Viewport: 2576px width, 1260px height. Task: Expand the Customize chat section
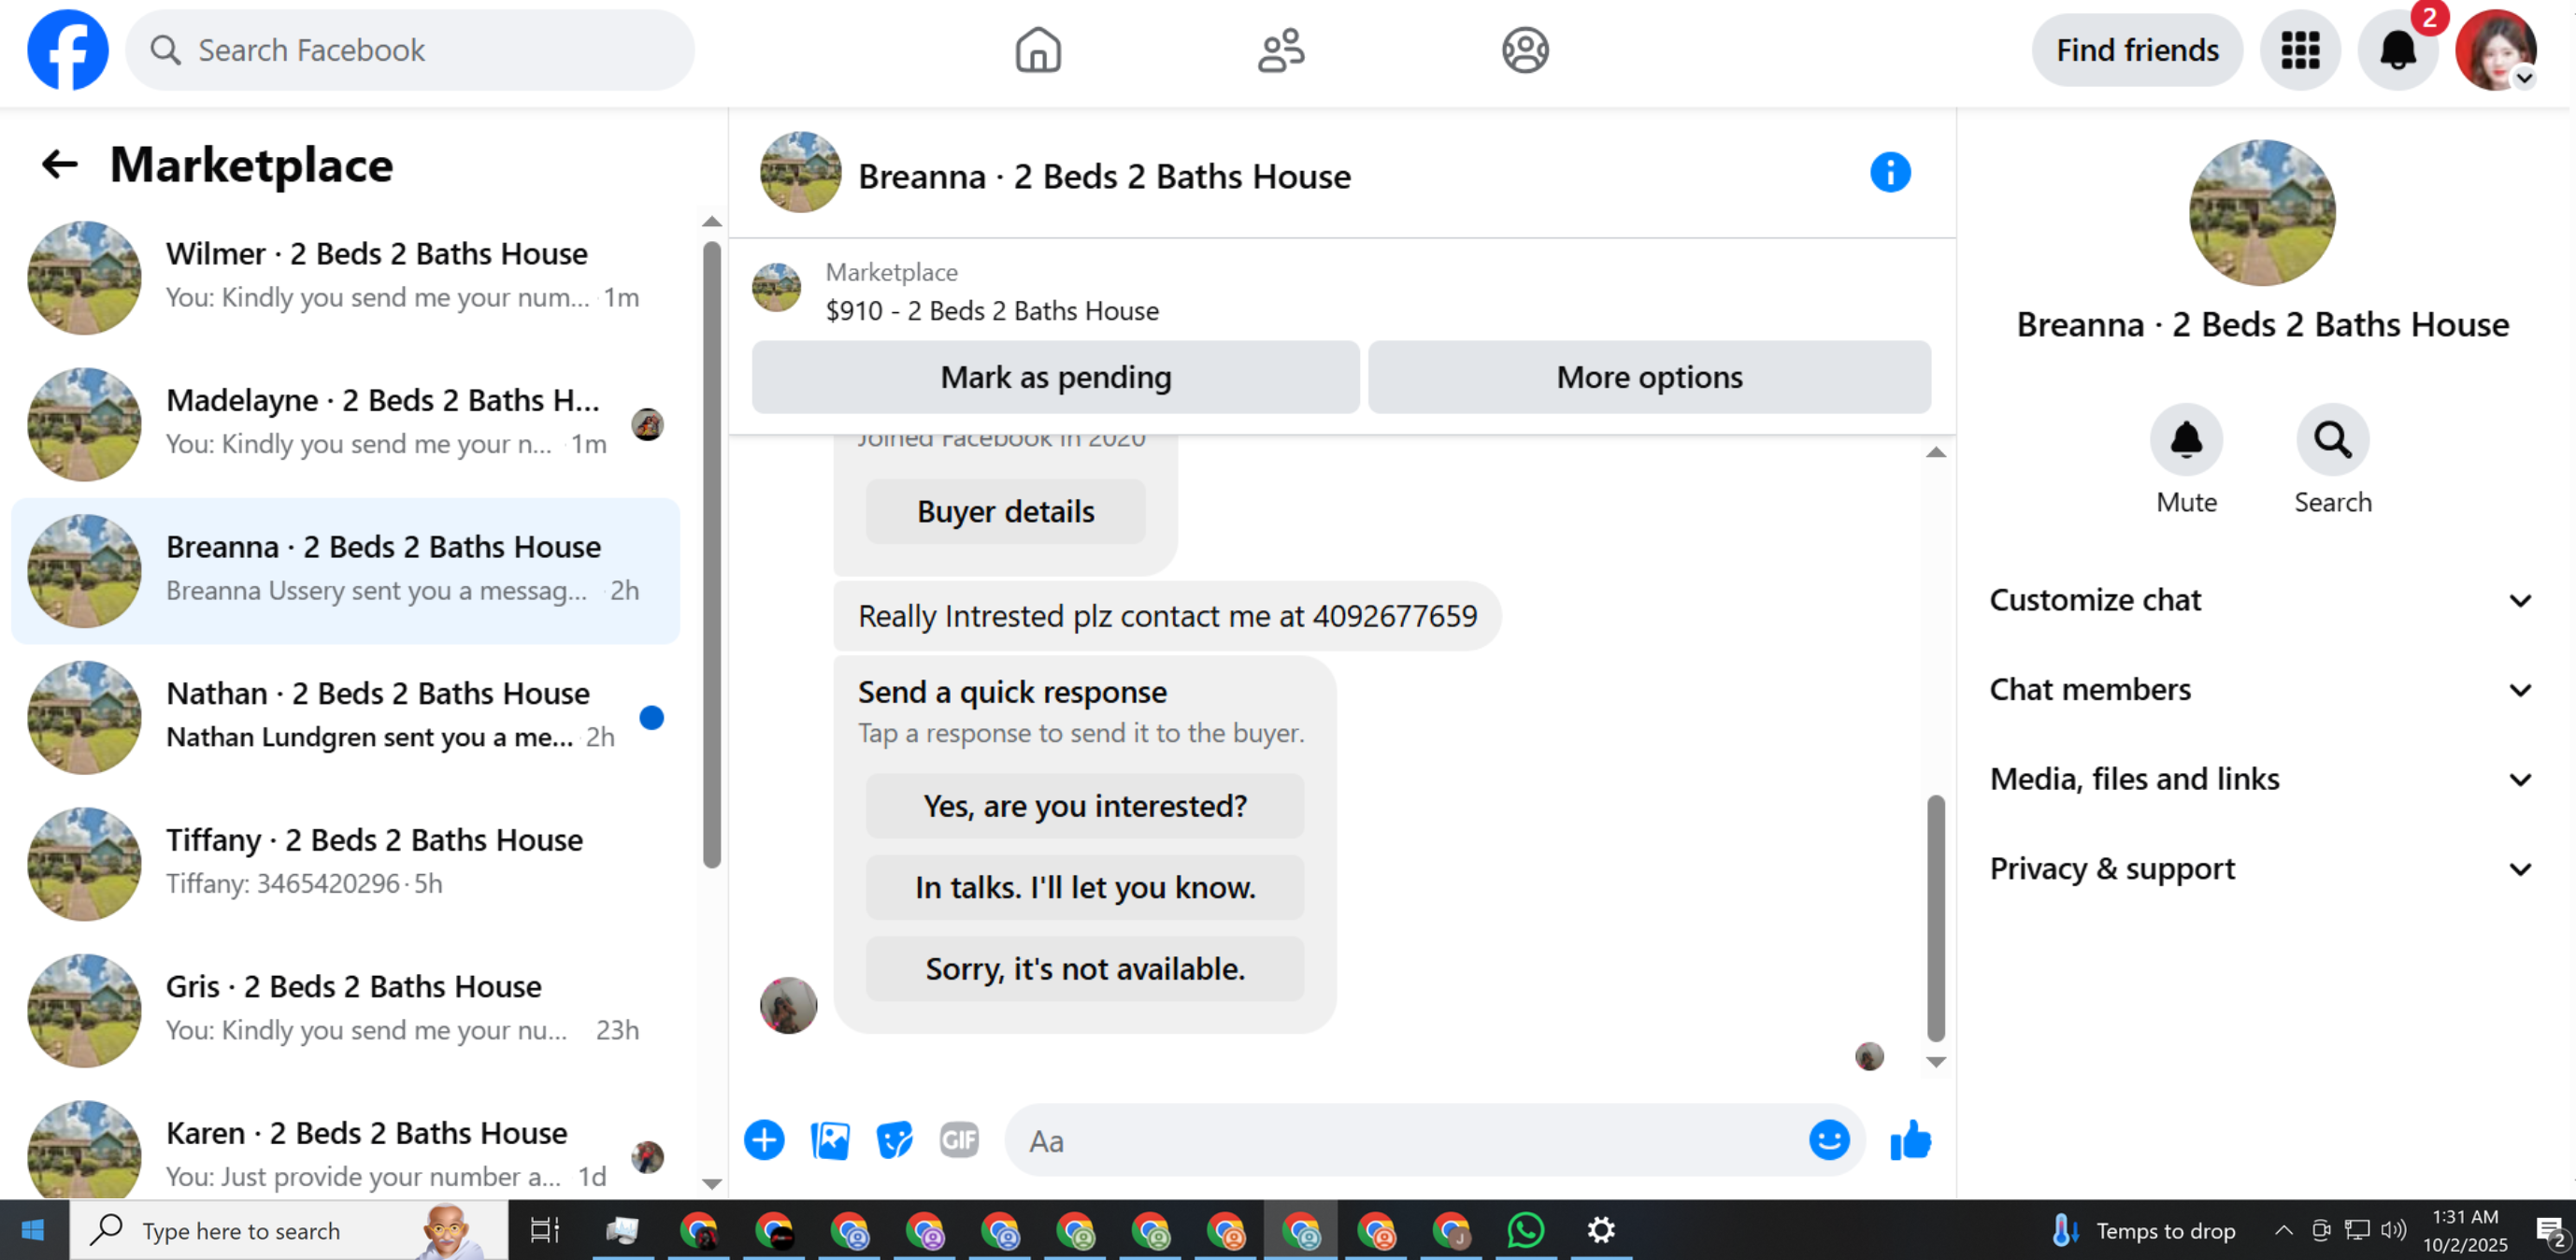pyautogui.click(x=2260, y=600)
